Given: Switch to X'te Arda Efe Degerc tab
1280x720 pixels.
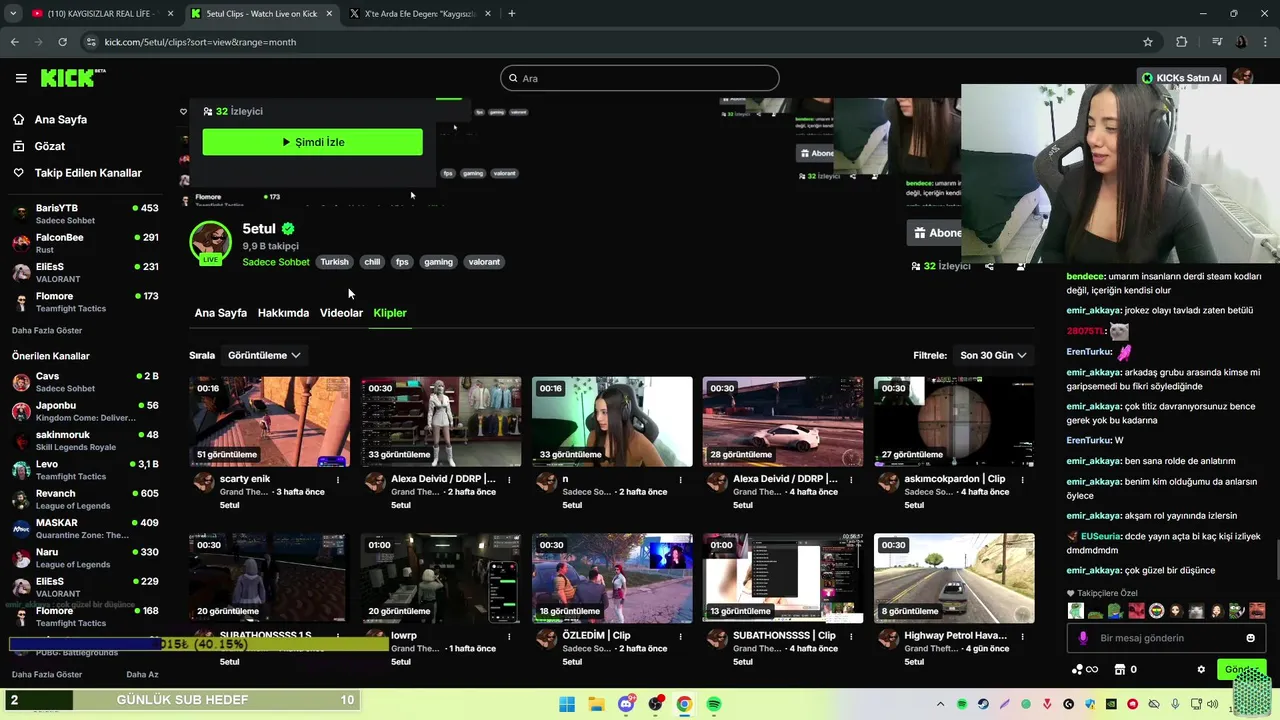Looking at the screenshot, I should click(420, 14).
